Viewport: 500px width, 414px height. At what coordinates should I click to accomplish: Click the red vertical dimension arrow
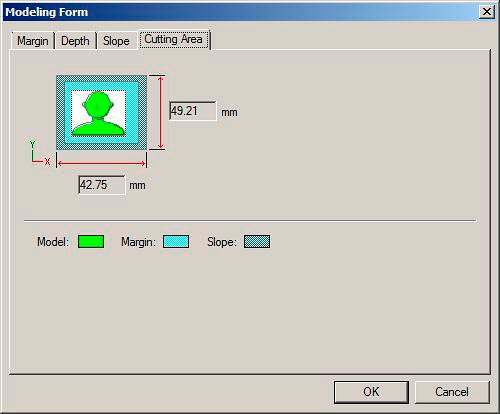tap(161, 112)
